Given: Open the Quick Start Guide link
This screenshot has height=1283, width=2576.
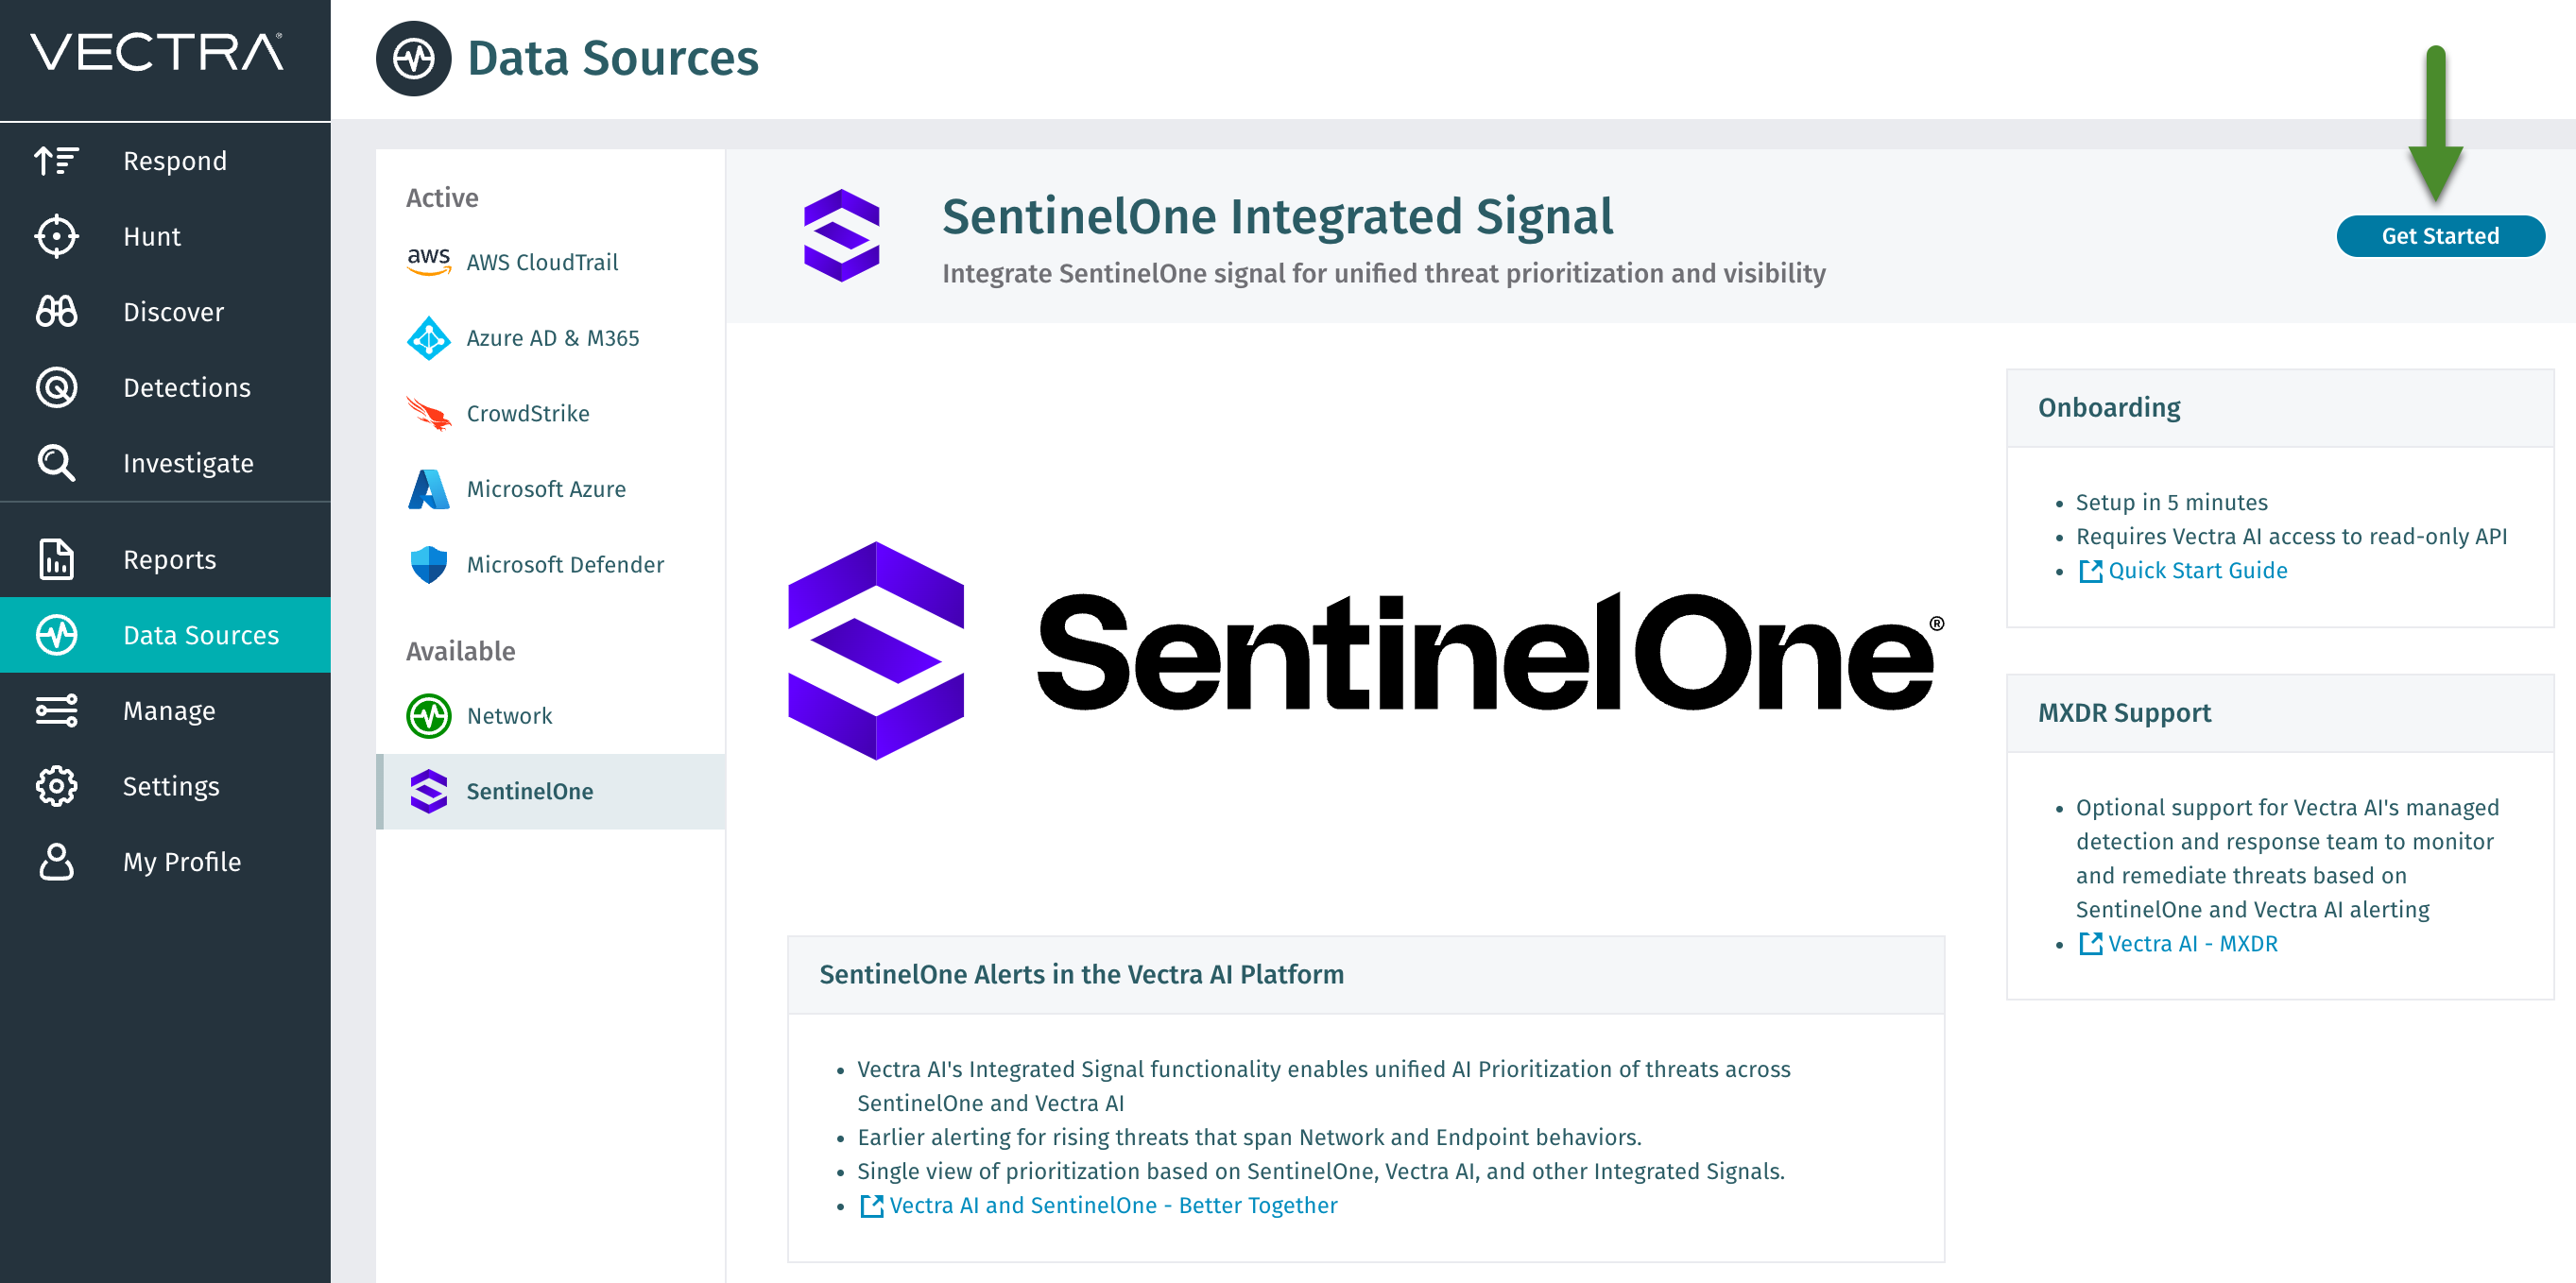Looking at the screenshot, I should pyautogui.click(x=2197, y=570).
